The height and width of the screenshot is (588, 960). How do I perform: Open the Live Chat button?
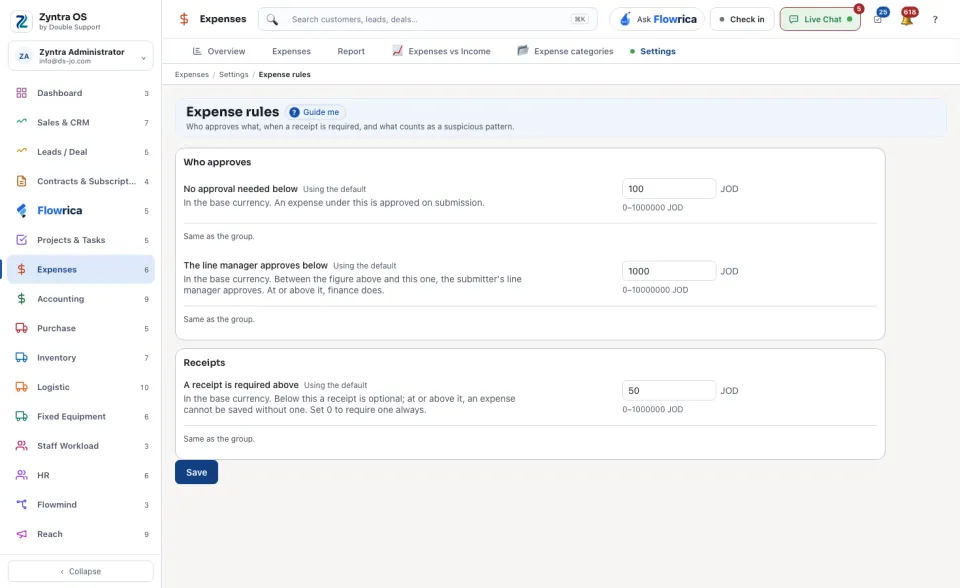820,20
